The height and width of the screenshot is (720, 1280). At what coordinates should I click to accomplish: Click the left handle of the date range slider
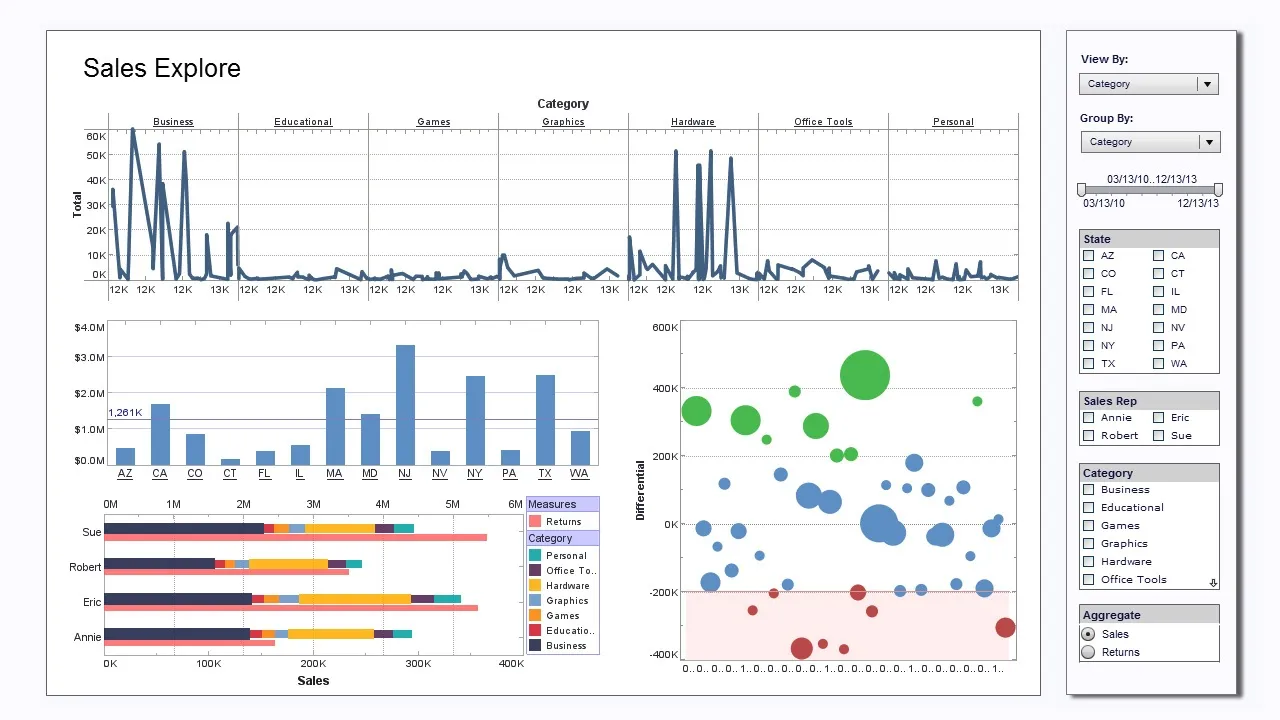pyautogui.click(x=1081, y=189)
